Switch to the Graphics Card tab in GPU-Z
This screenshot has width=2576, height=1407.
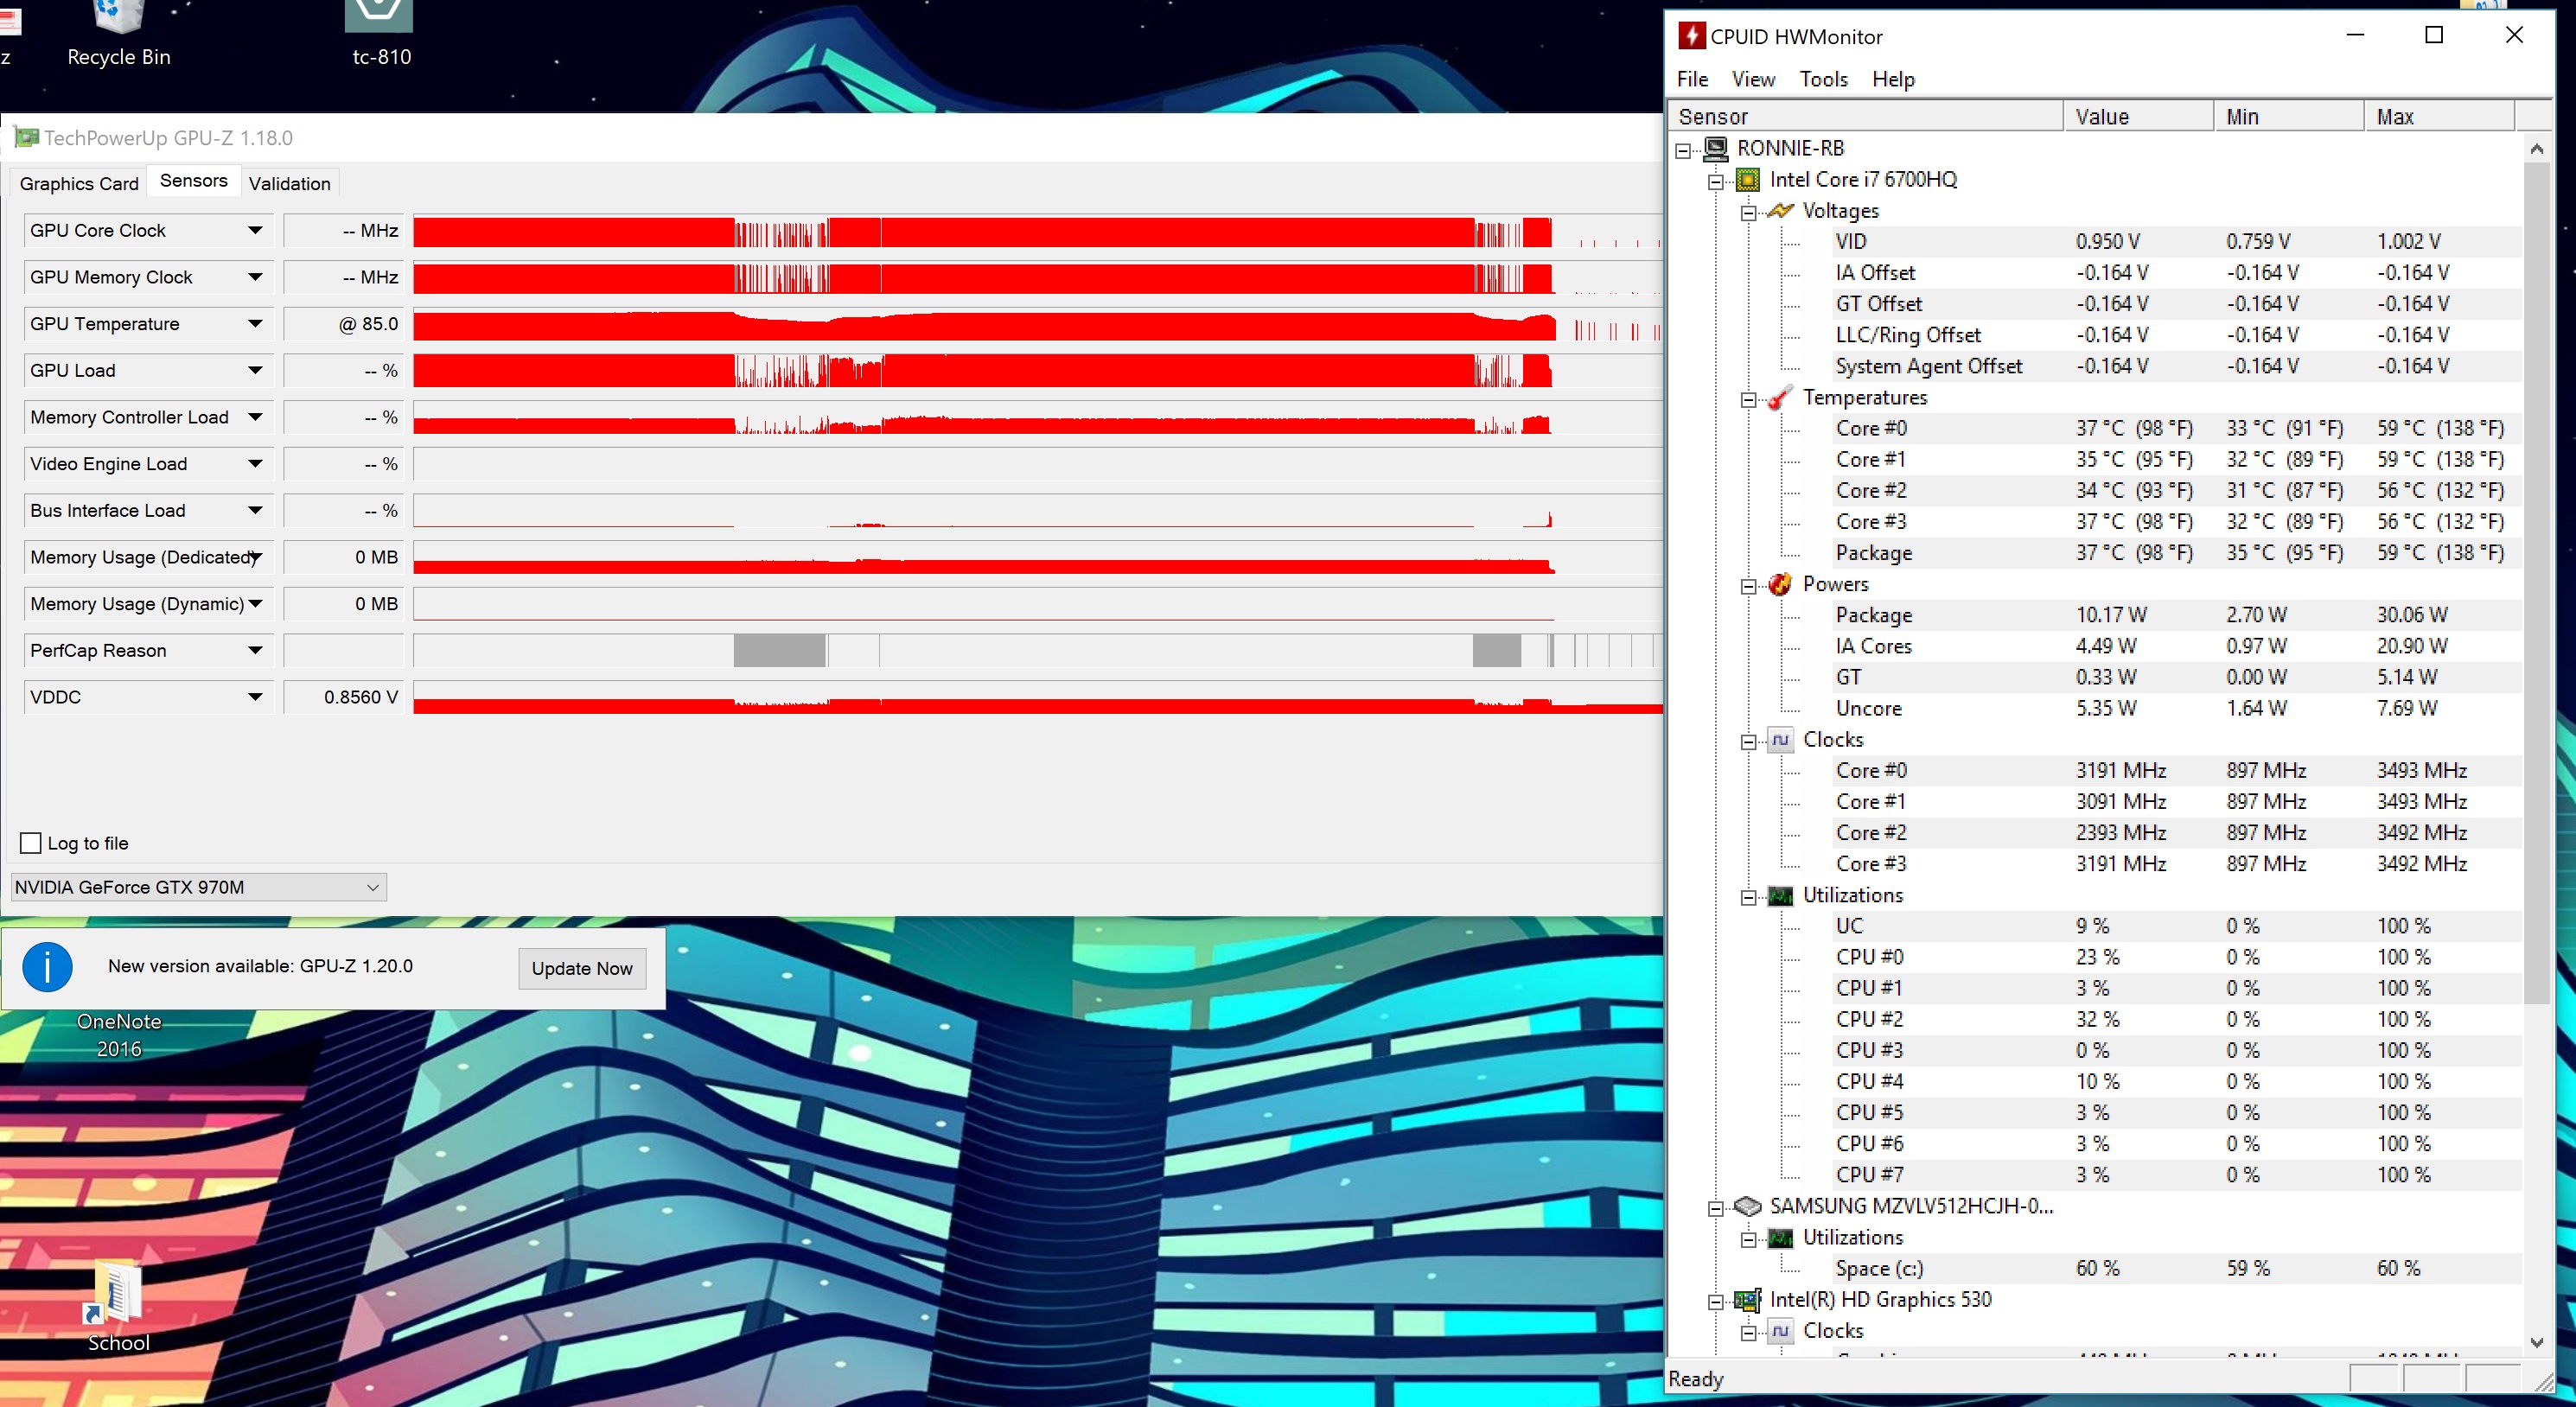click(79, 184)
